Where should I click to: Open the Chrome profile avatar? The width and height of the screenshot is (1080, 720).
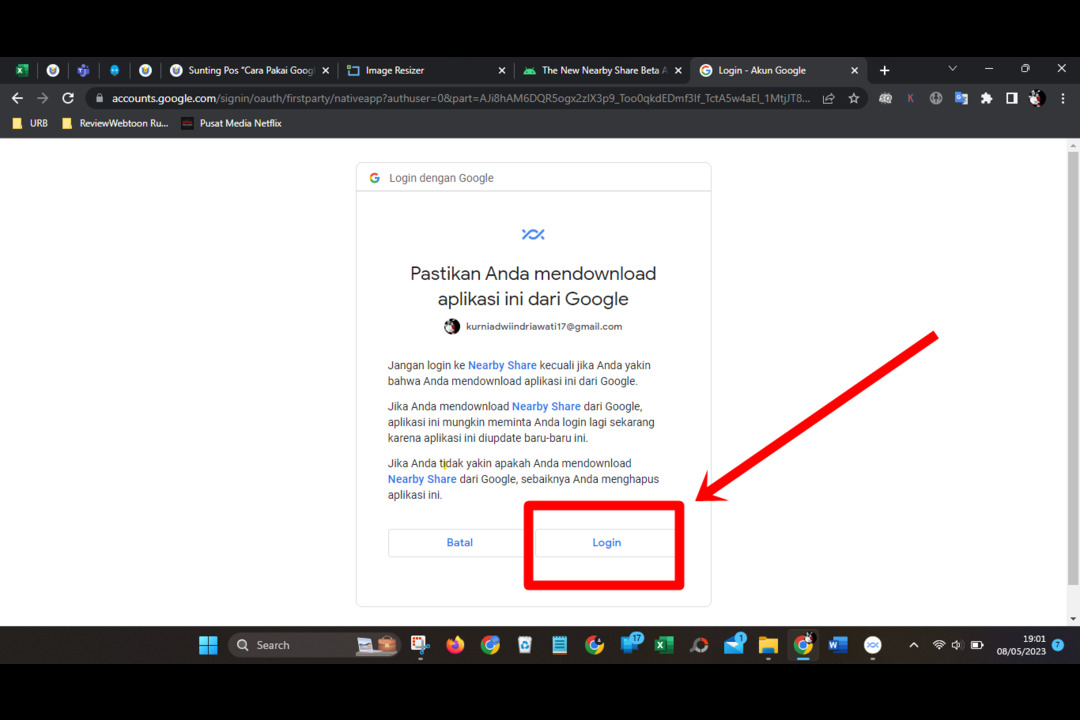1037,99
